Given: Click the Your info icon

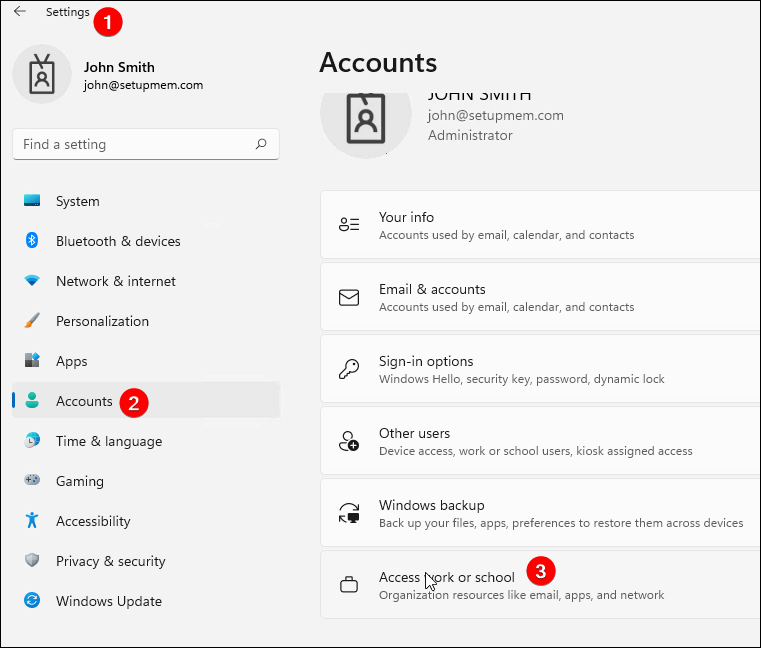Looking at the screenshot, I should click(349, 224).
